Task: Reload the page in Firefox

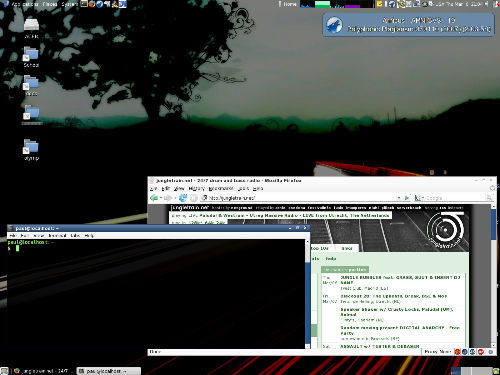Action: coord(183,198)
